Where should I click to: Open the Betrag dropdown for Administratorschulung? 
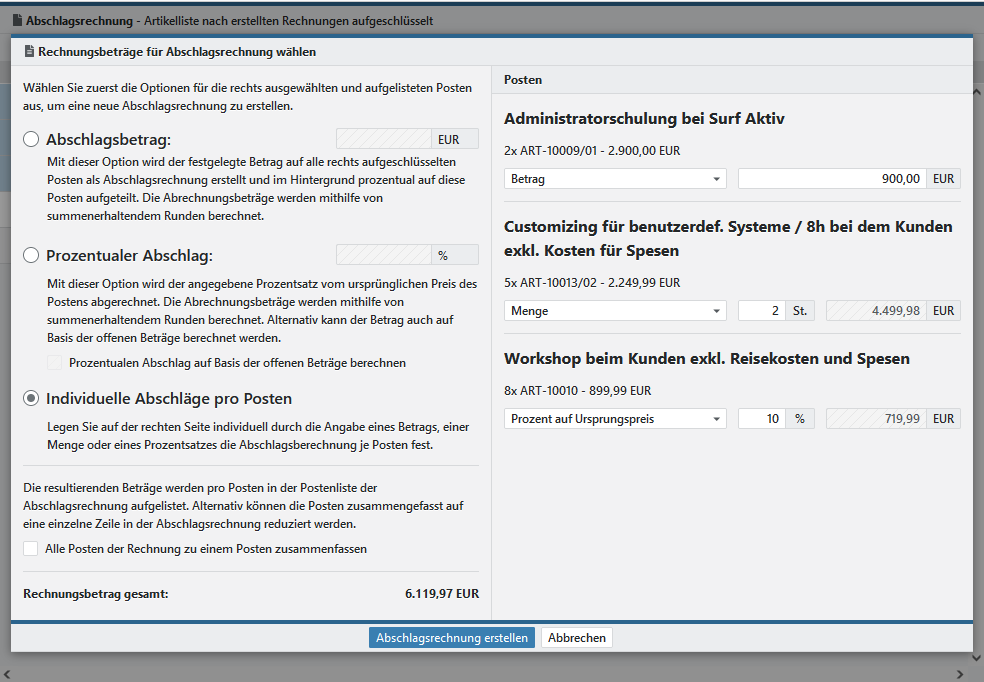(x=614, y=179)
